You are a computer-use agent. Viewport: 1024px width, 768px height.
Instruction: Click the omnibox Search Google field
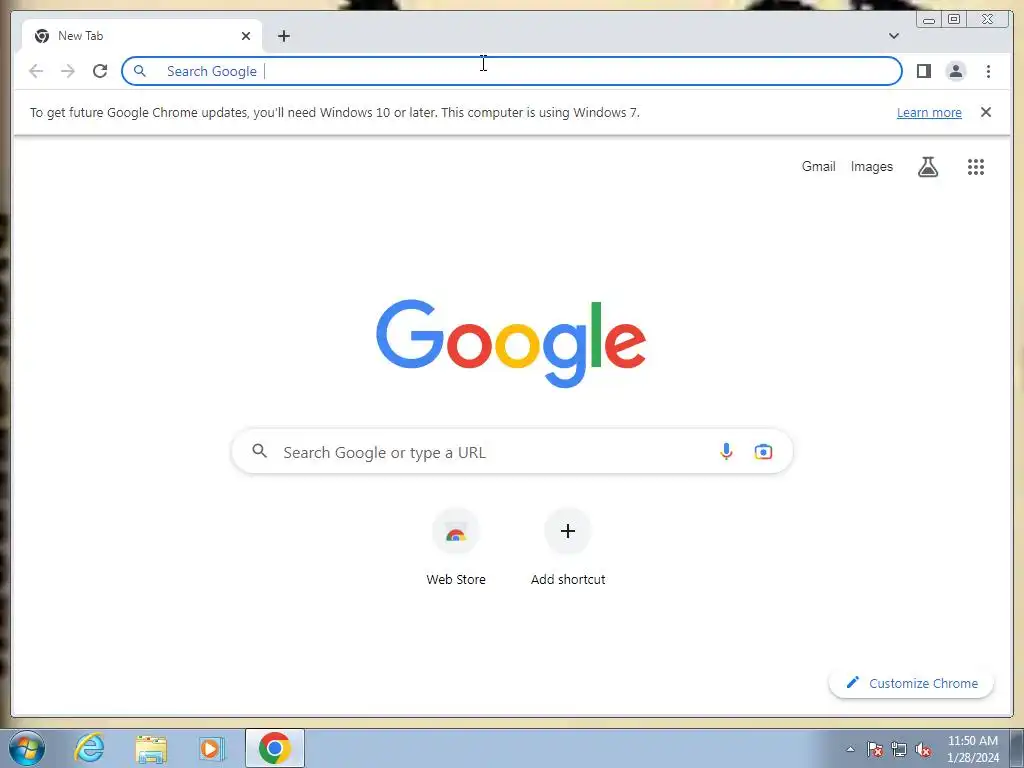511,71
